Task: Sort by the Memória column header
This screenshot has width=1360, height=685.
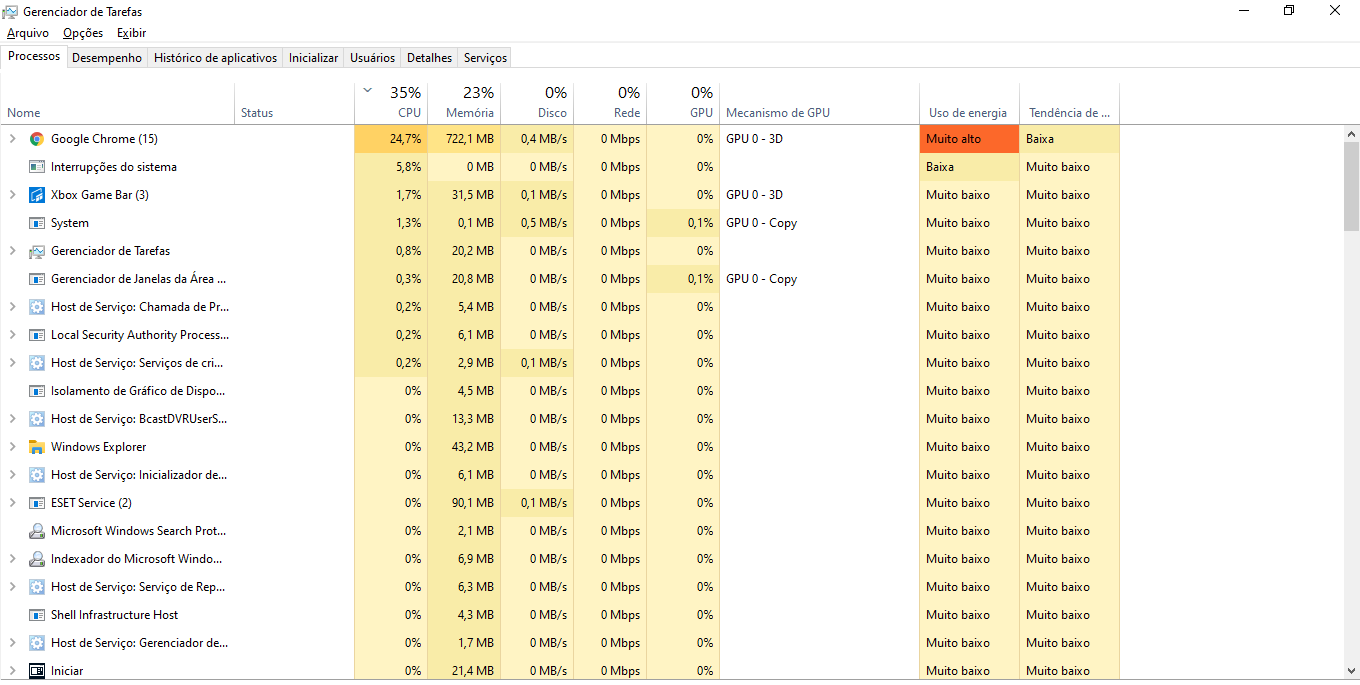Action: pyautogui.click(x=464, y=103)
